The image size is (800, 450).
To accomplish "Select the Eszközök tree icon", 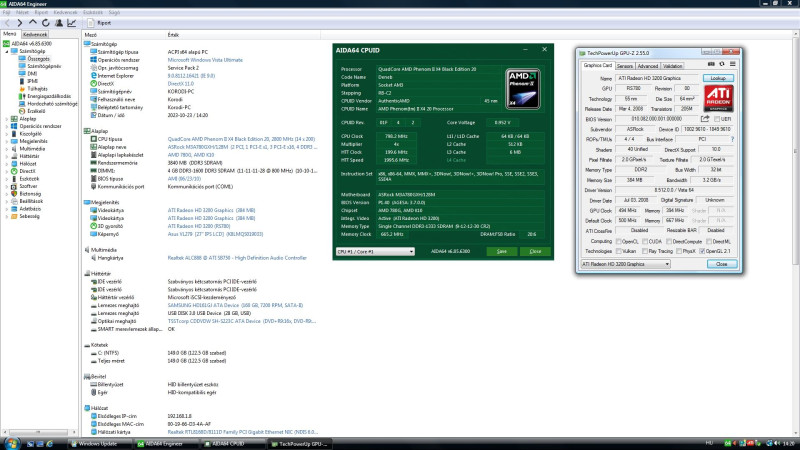I will (14, 179).
